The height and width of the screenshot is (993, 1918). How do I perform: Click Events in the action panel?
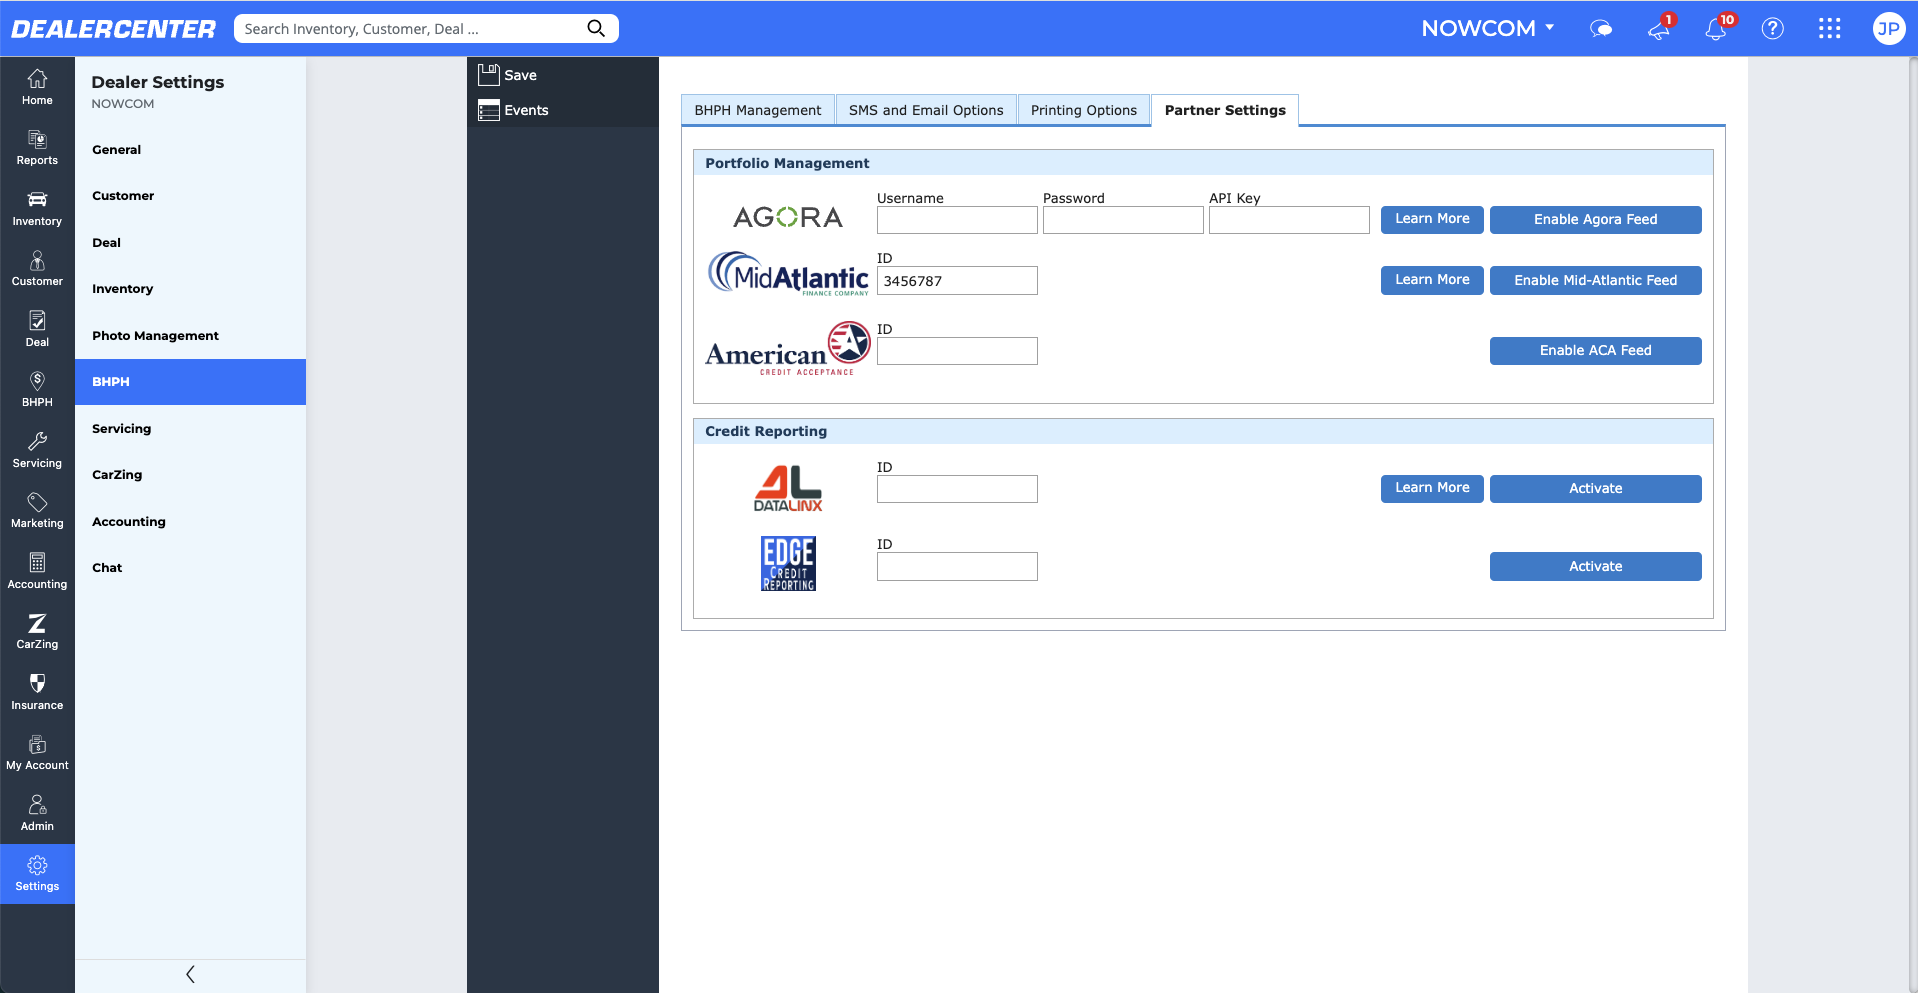[x=513, y=110]
